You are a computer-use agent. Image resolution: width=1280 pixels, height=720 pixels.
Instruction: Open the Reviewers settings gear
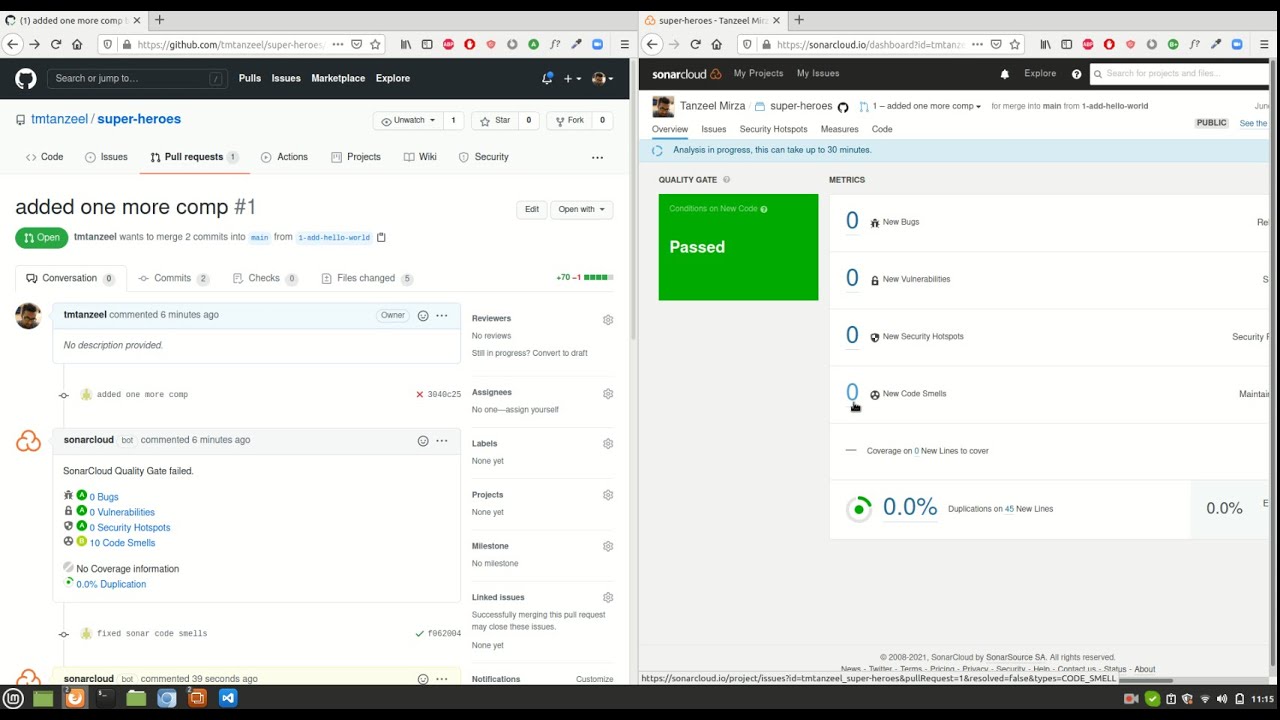click(607, 319)
